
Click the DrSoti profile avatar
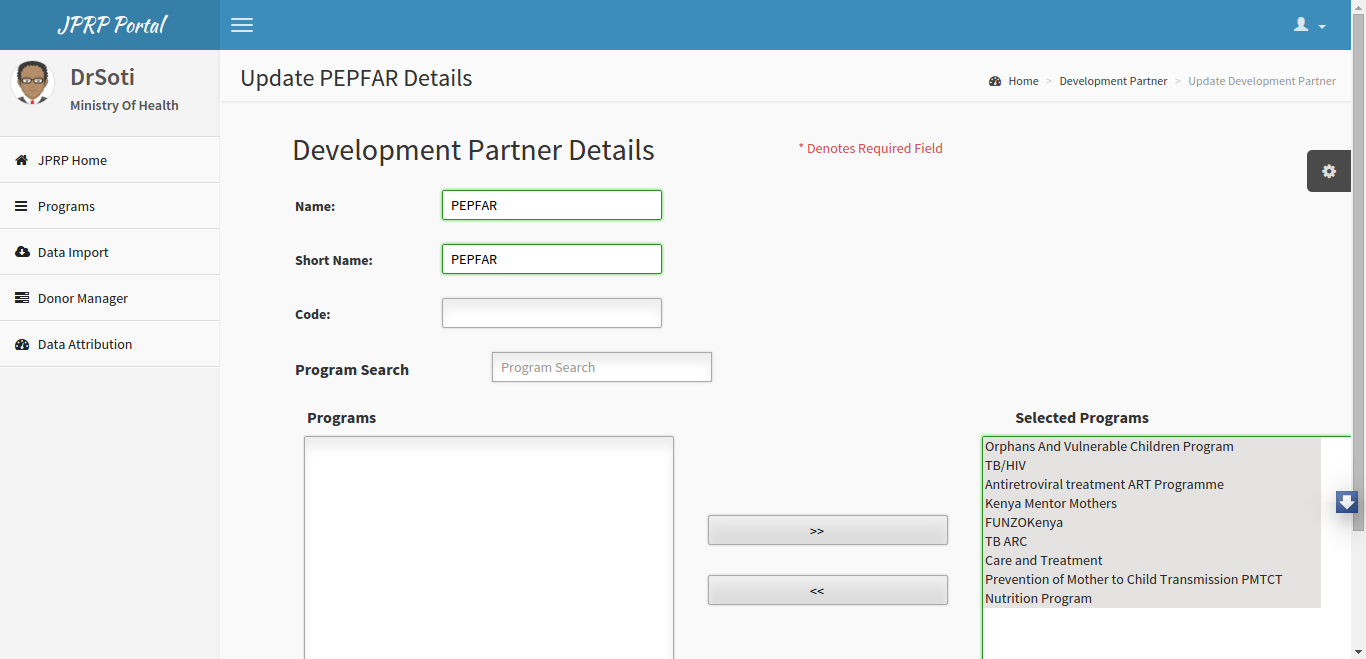pos(32,83)
